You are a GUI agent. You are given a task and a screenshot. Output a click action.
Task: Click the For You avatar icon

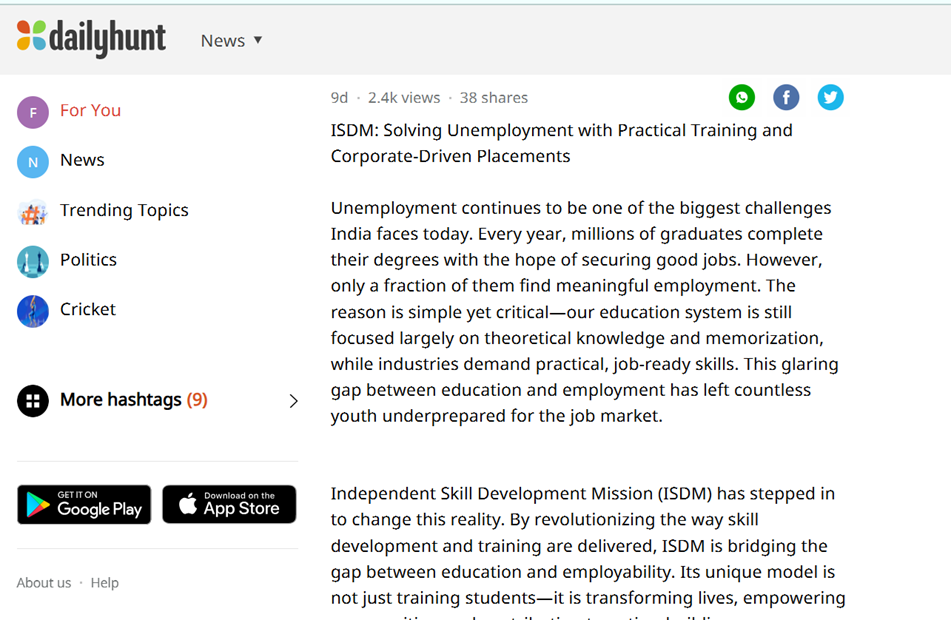click(x=33, y=112)
